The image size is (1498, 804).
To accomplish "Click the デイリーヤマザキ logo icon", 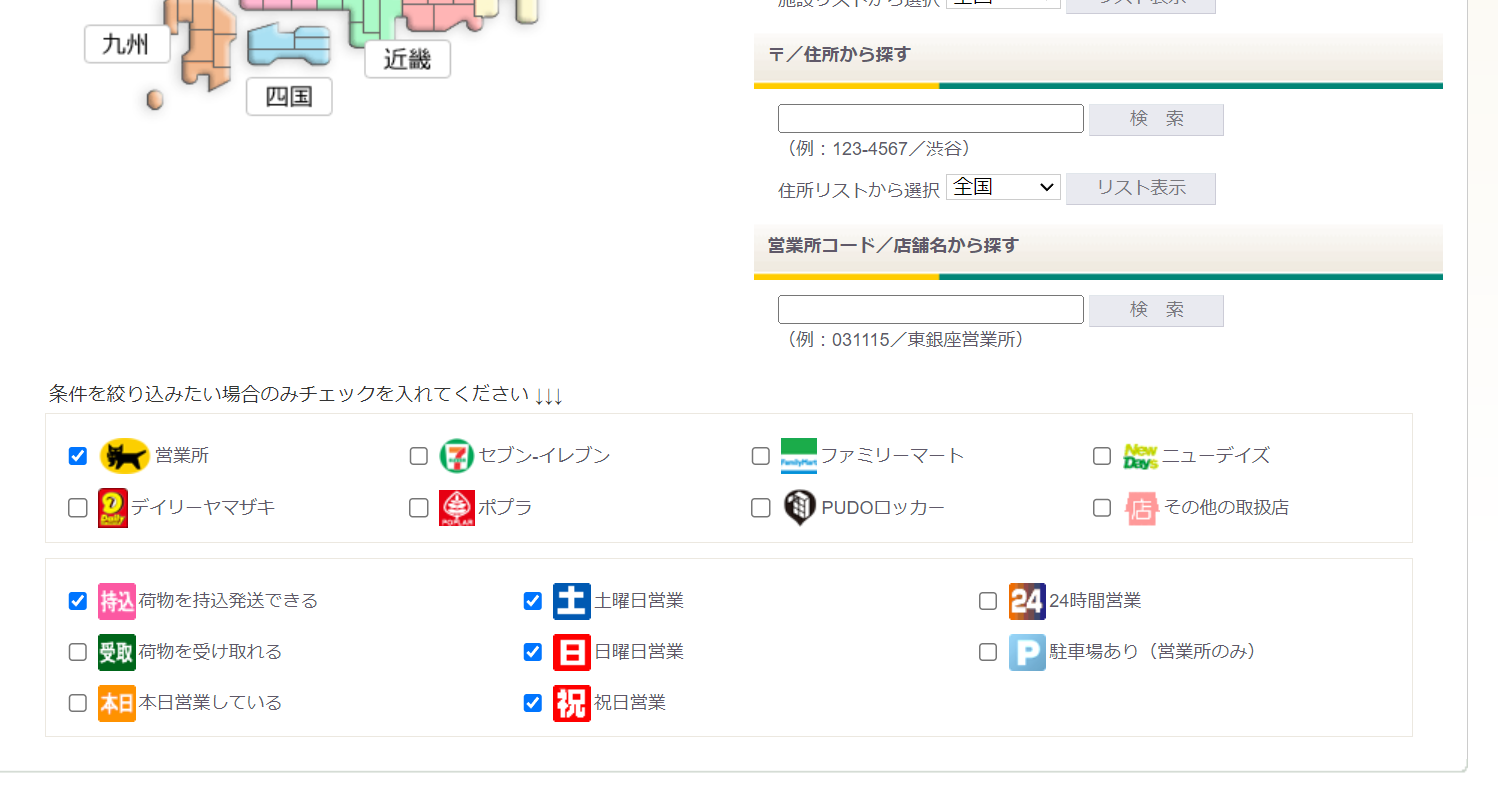I will [x=113, y=508].
